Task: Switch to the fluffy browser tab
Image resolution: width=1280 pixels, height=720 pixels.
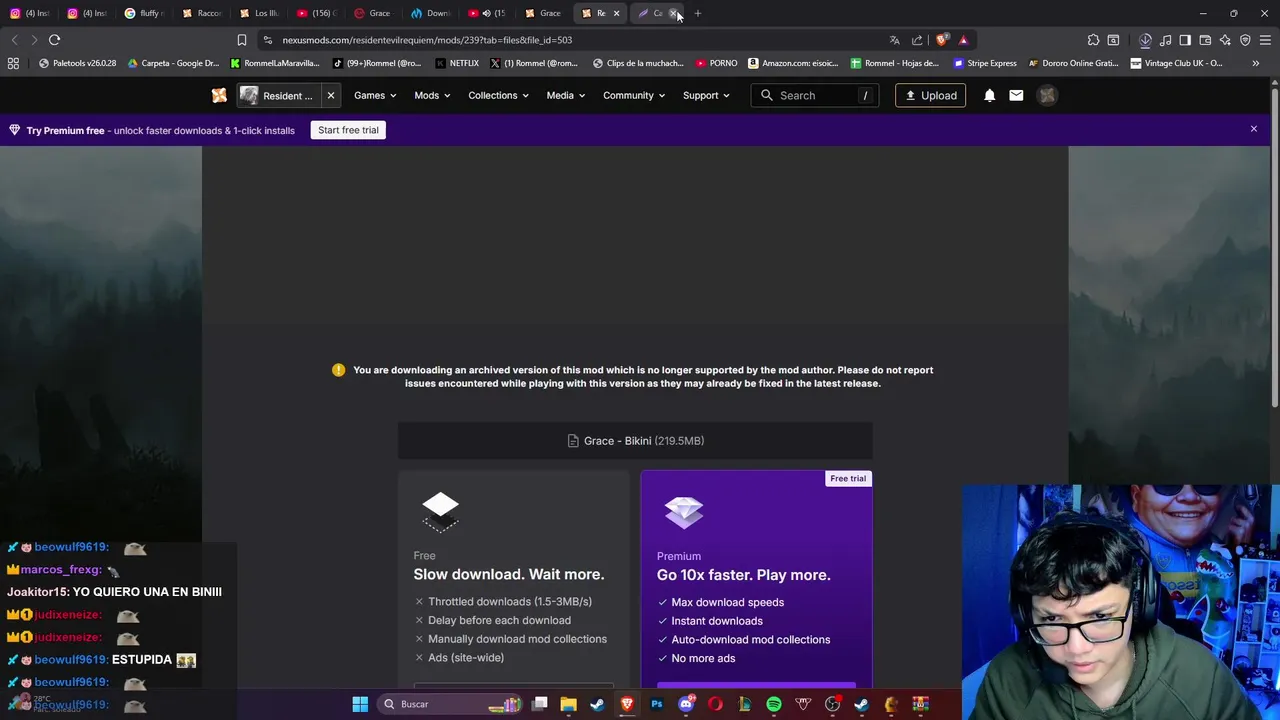Action: (144, 13)
